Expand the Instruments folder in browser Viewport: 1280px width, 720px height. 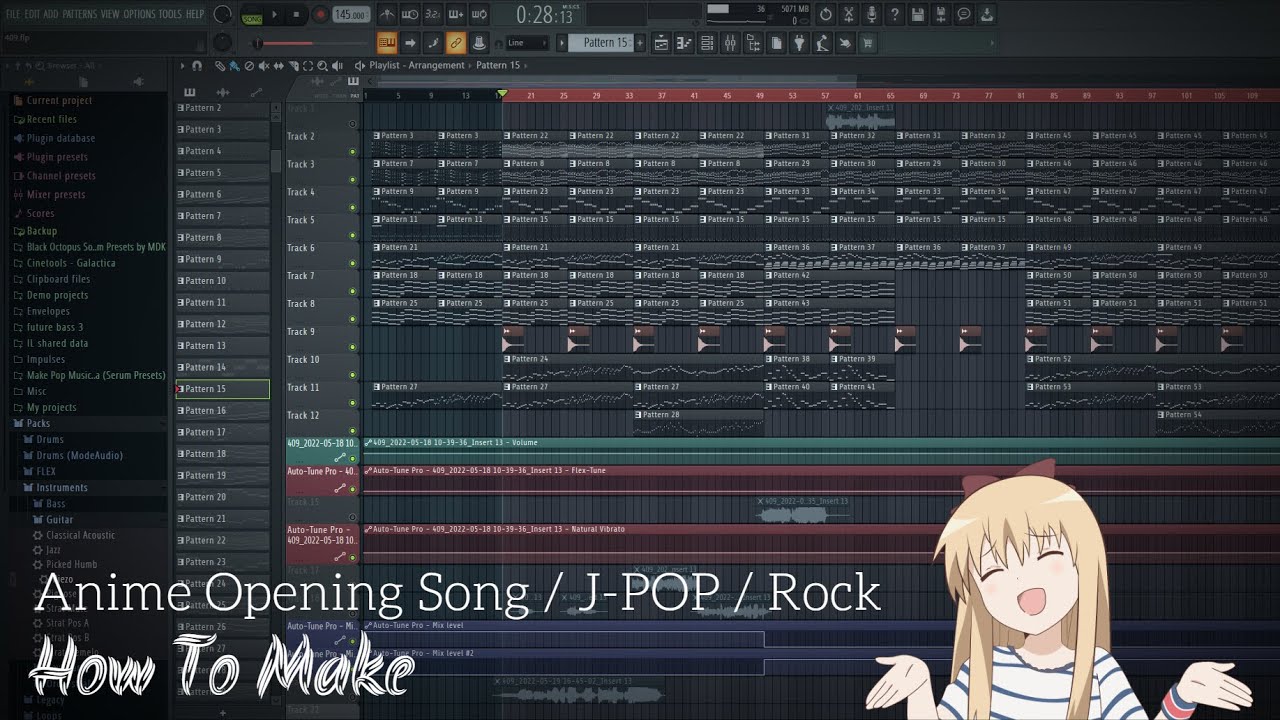(x=61, y=488)
